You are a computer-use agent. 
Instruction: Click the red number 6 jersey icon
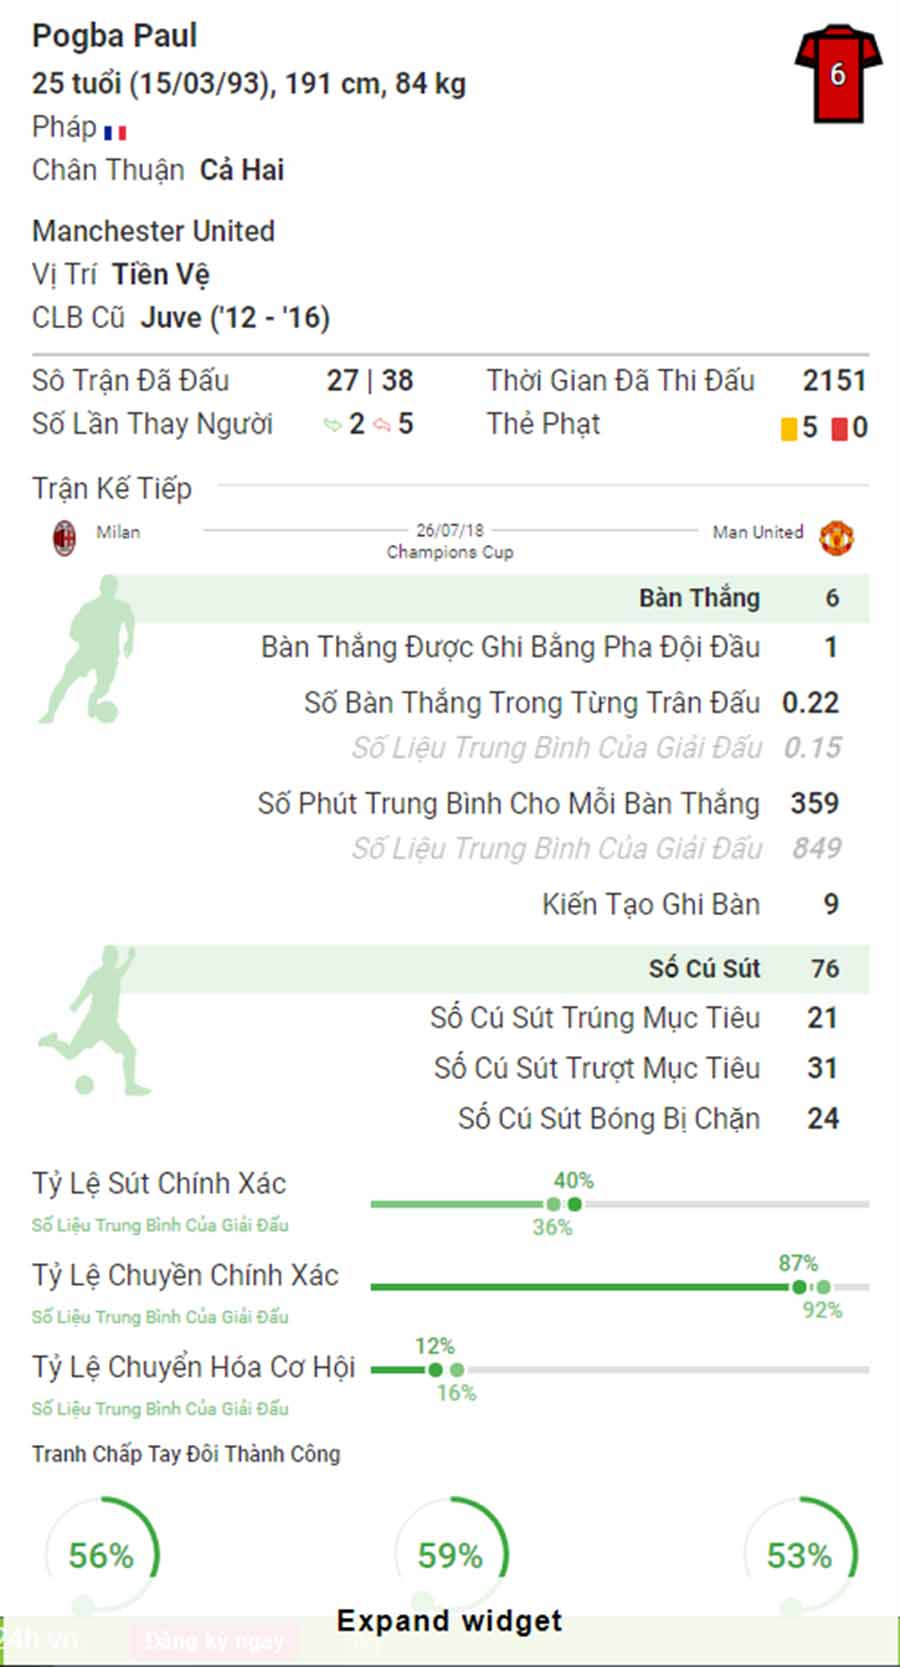click(838, 74)
